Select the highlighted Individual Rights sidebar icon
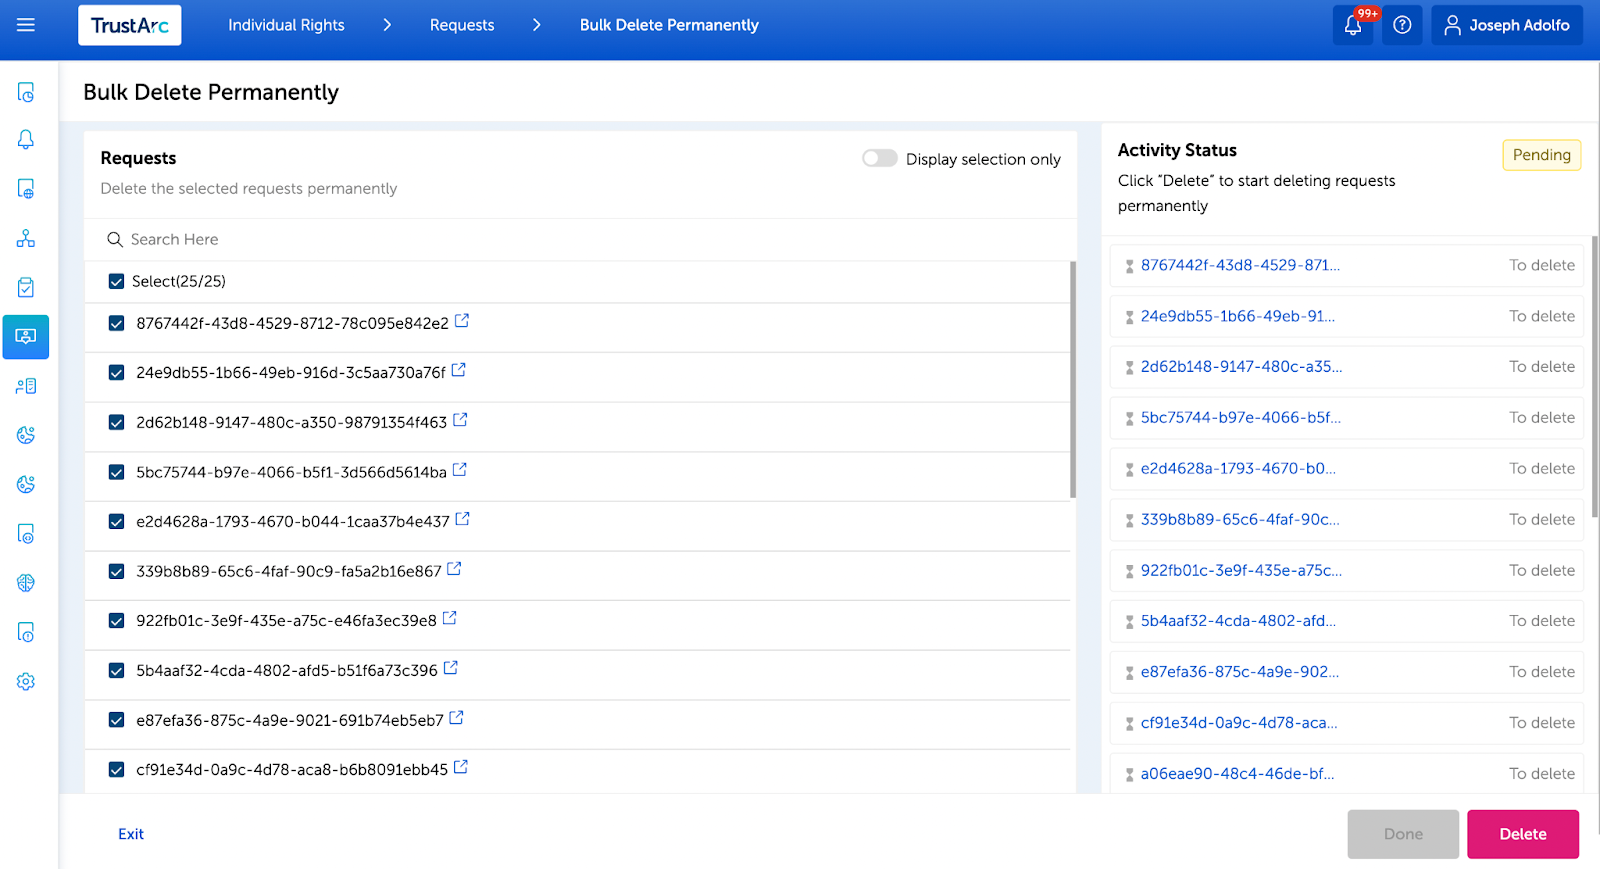Image resolution: width=1600 pixels, height=869 pixels. pyautogui.click(x=26, y=336)
